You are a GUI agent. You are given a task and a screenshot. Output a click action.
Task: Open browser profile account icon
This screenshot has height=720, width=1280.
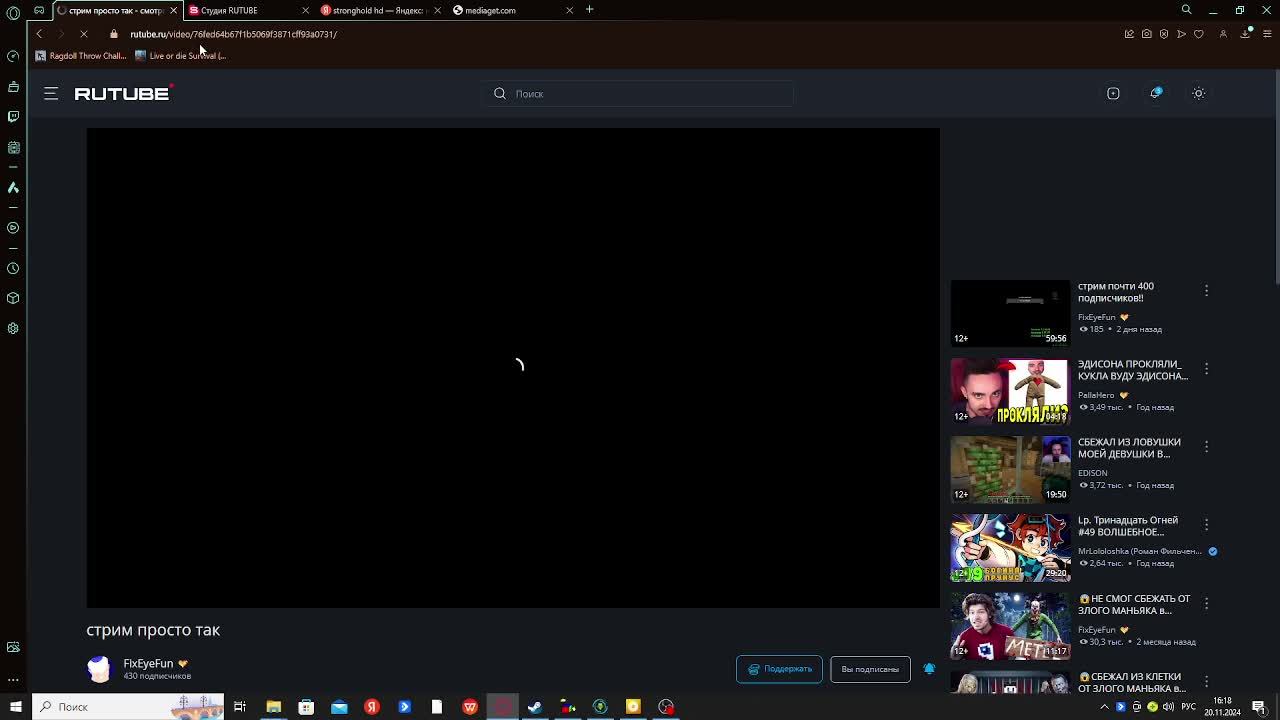pyautogui.click(x=1223, y=34)
